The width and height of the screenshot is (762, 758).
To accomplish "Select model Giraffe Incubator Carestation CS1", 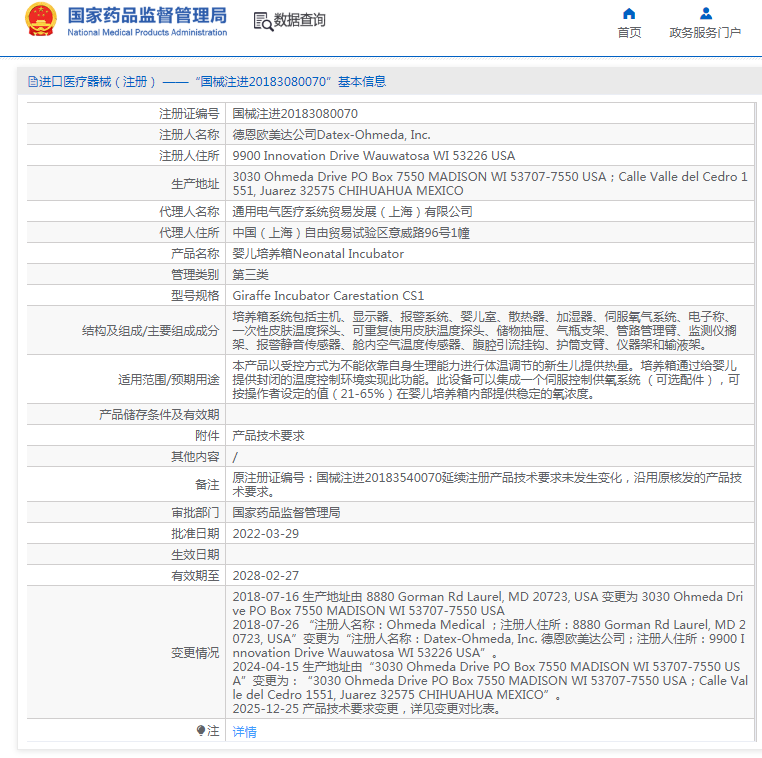I will pos(328,295).
